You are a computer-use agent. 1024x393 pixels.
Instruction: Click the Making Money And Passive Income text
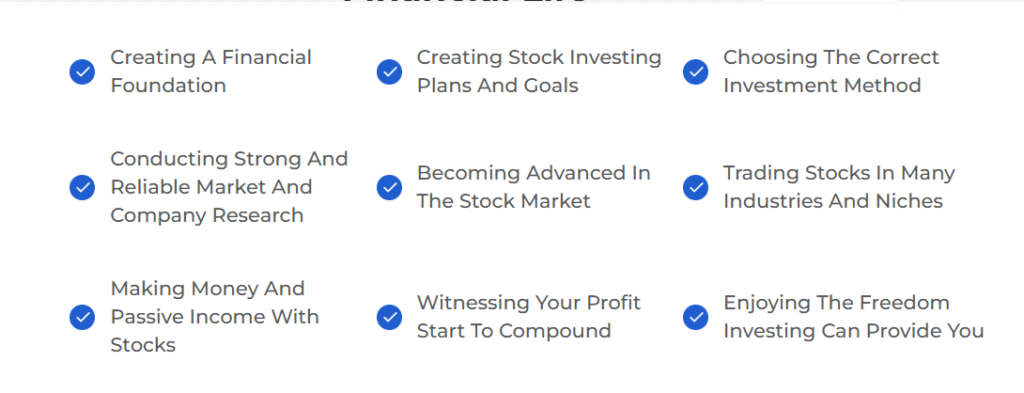(214, 303)
